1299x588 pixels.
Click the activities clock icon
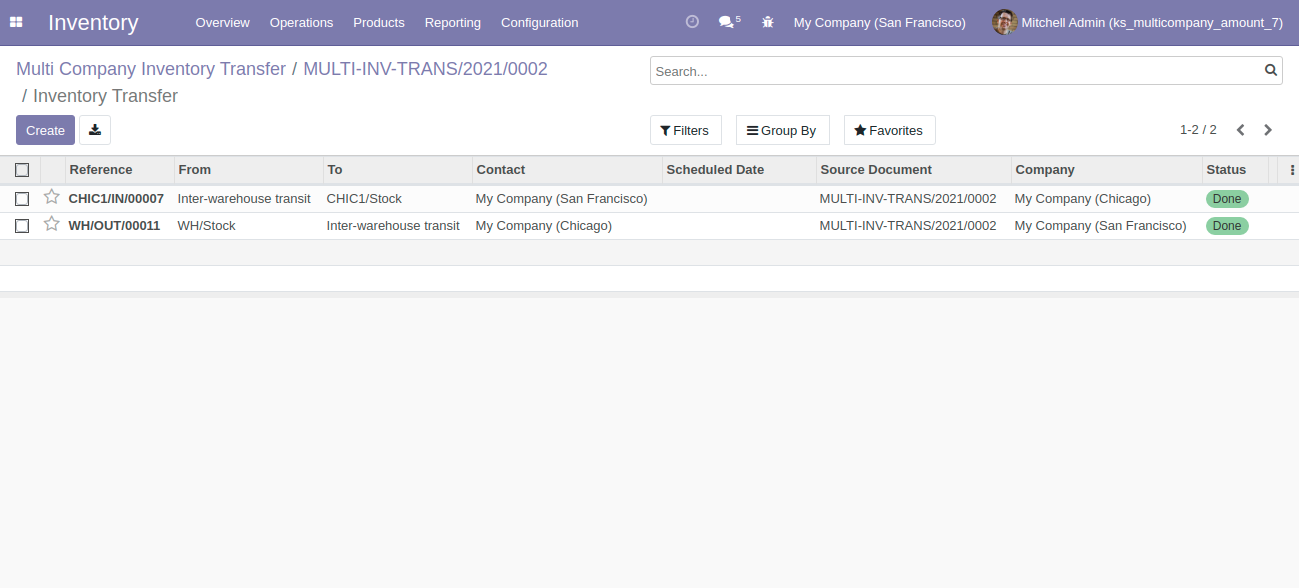click(x=692, y=22)
